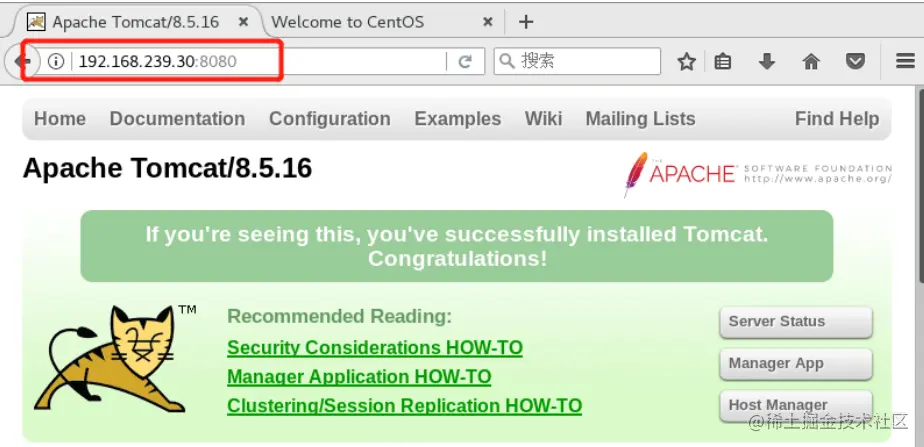This screenshot has width=924, height=447.
Task: Follow Clustering/Session Replication HOW-TO link
Action: pos(404,406)
